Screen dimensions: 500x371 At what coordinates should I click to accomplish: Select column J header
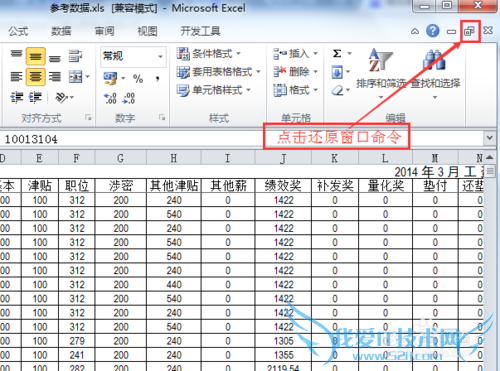tap(283, 158)
